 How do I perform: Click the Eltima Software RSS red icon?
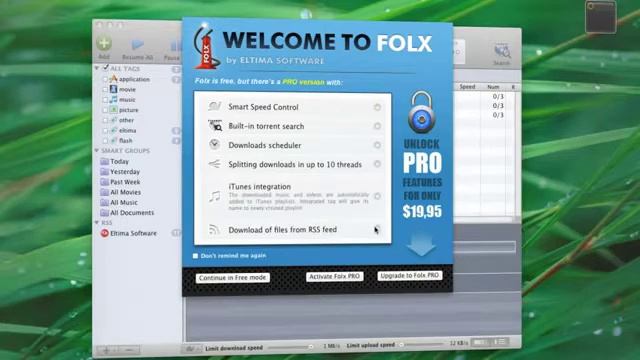(104, 233)
